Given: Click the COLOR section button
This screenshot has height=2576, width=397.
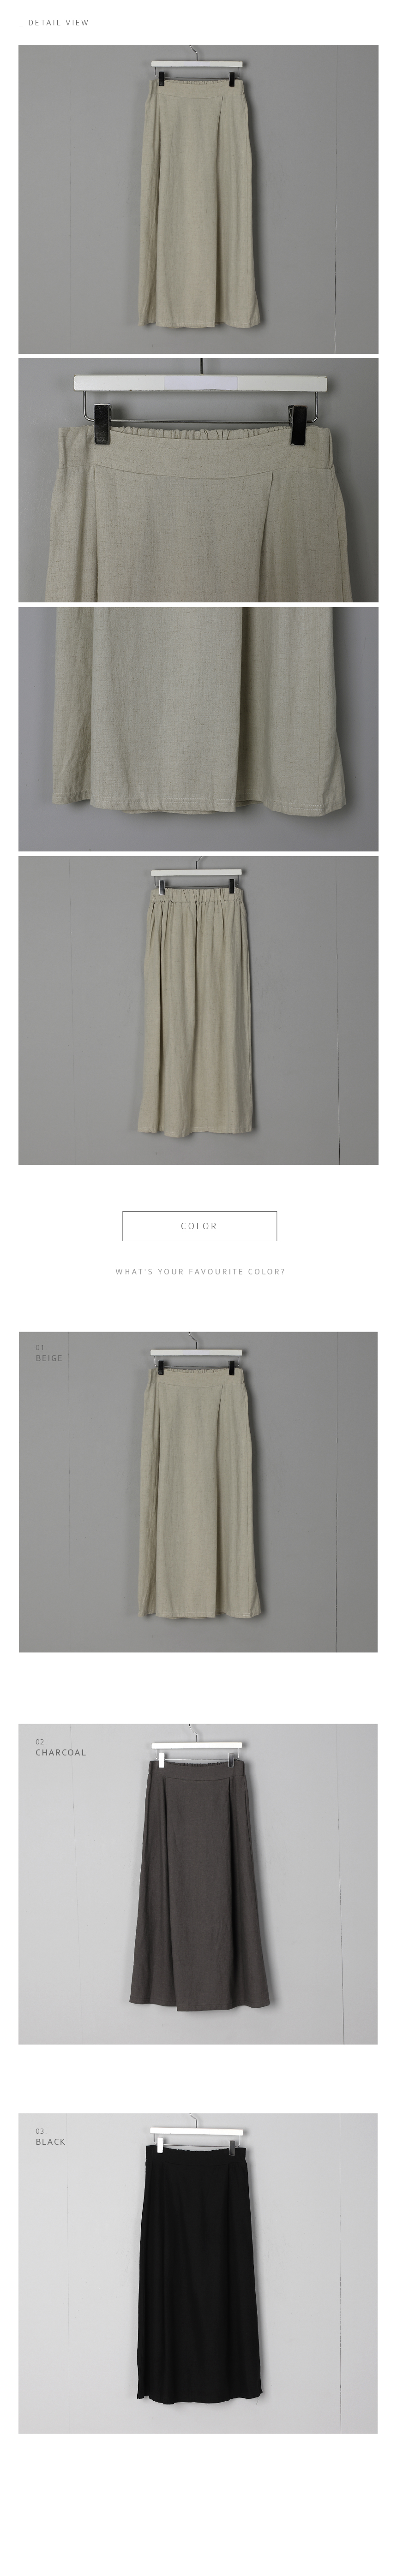Looking at the screenshot, I should 199,1225.
